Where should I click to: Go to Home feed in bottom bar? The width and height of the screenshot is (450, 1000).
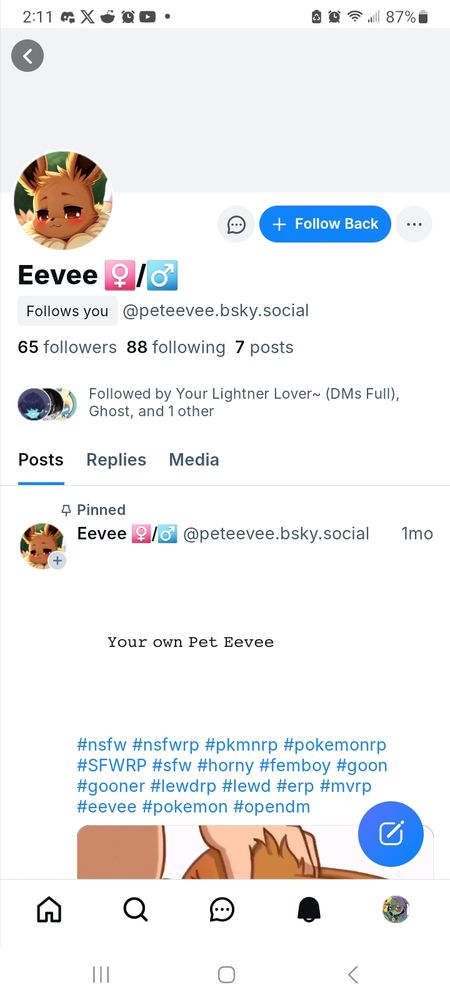click(49, 910)
